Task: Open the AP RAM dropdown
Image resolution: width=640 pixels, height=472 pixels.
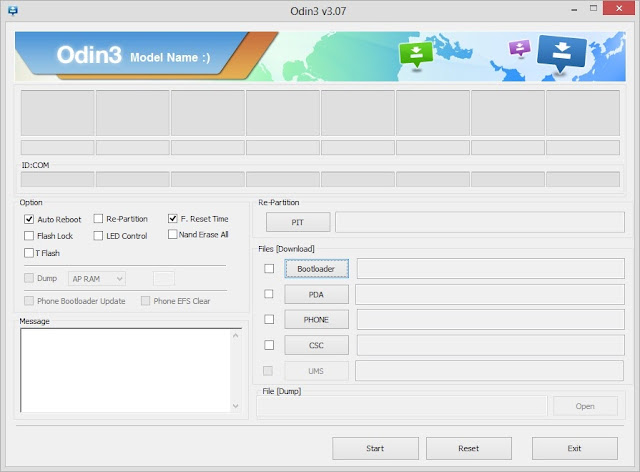Action: click(97, 278)
